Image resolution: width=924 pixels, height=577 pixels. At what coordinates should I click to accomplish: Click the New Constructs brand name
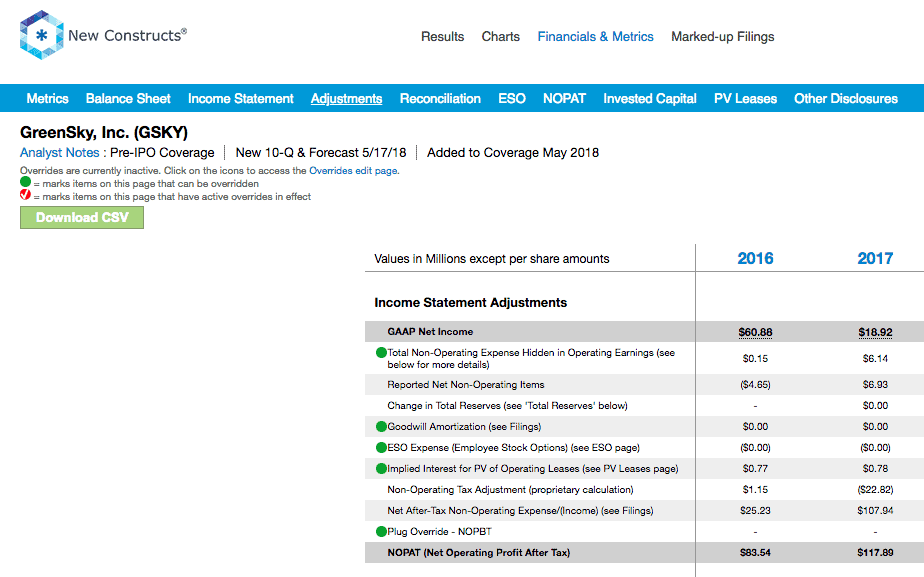[x=127, y=35]
